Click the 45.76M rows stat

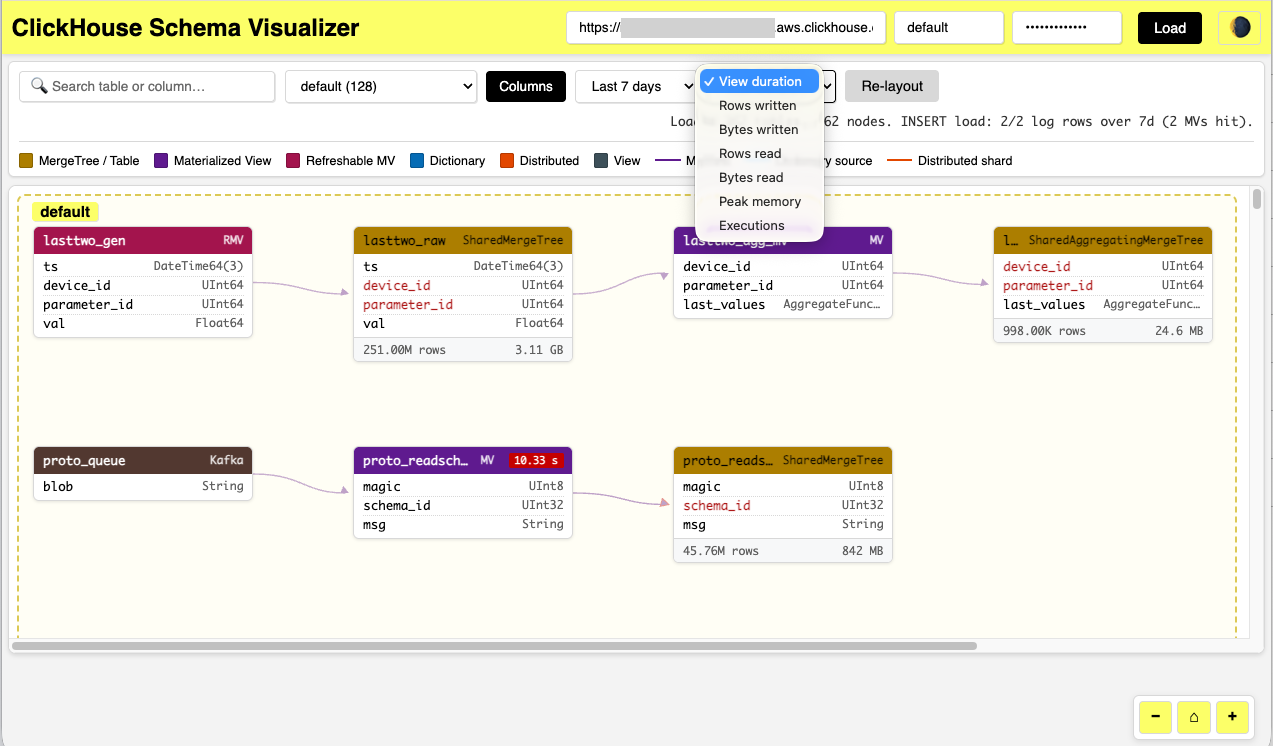coord(721,550)
